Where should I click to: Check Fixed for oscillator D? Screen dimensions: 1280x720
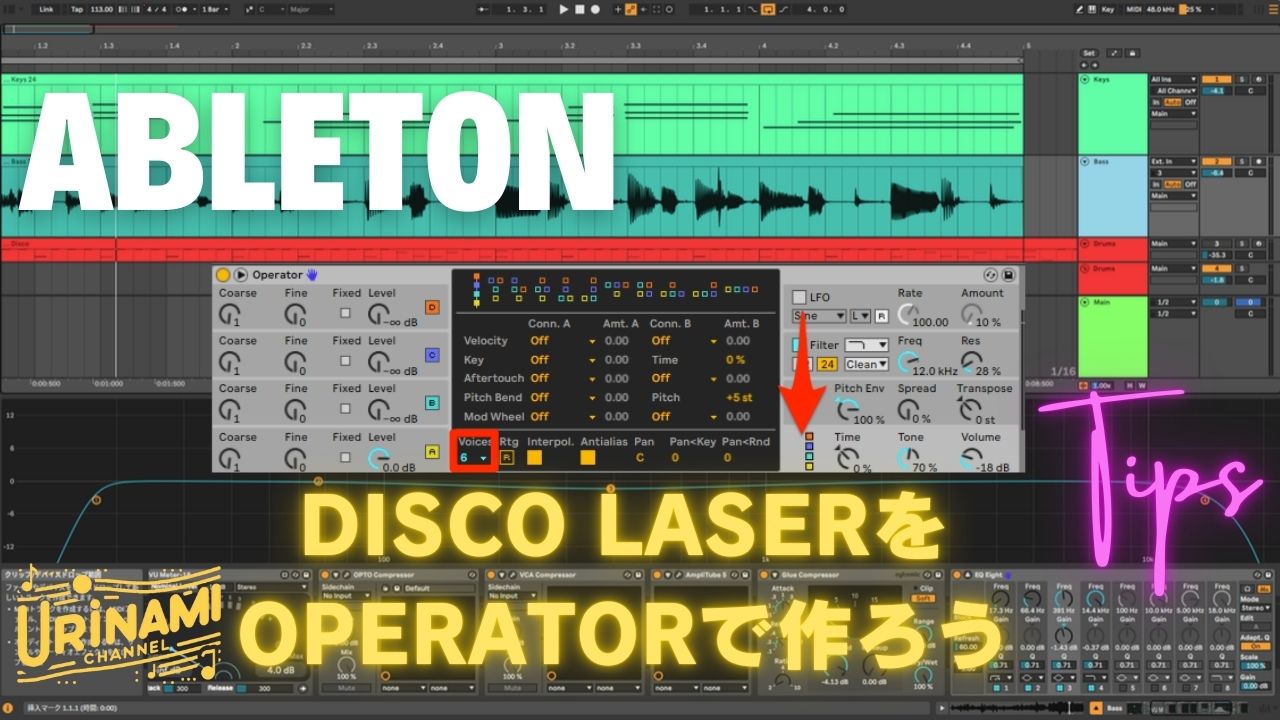(x=346, y=313)
